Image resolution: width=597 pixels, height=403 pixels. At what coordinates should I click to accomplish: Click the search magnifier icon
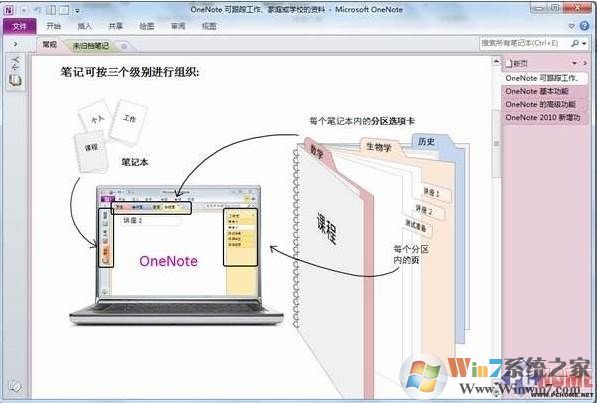575,44
